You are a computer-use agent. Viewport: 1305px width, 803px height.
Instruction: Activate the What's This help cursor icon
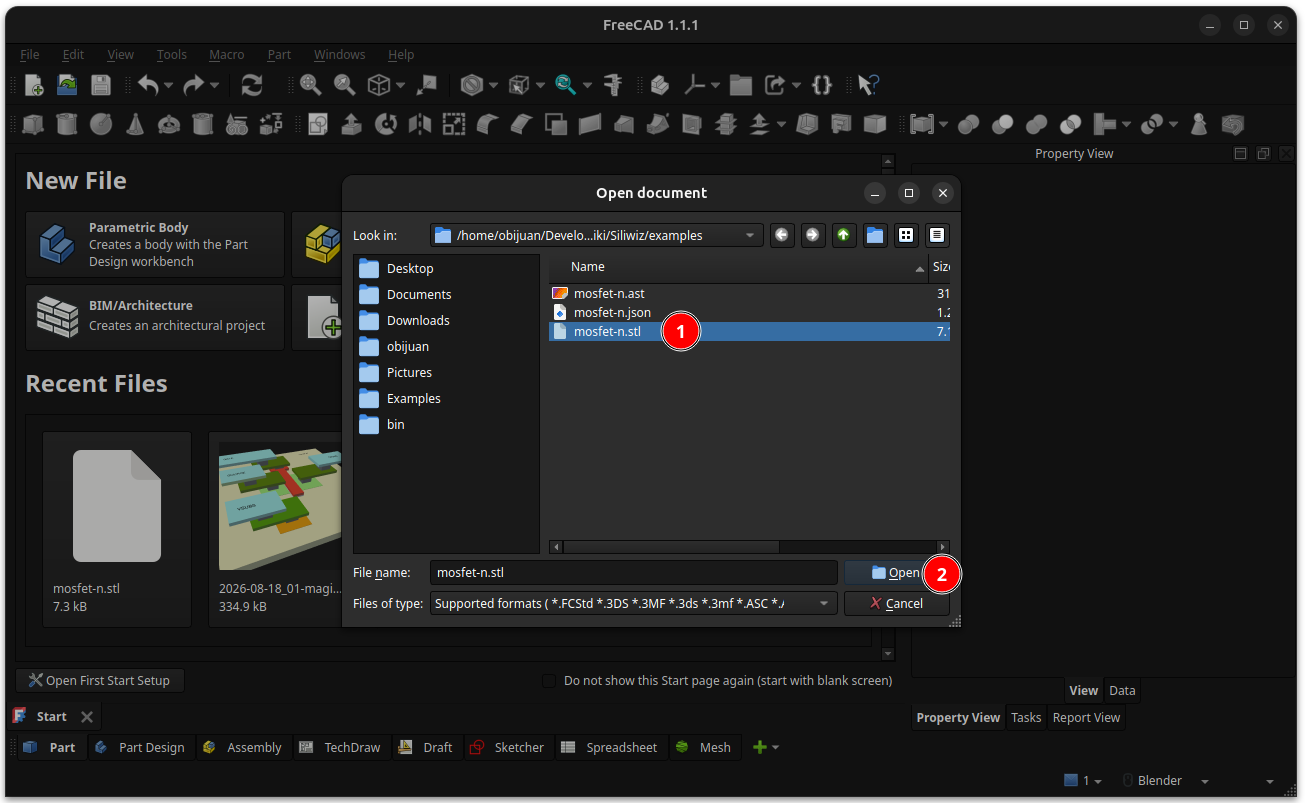point(868,86)
